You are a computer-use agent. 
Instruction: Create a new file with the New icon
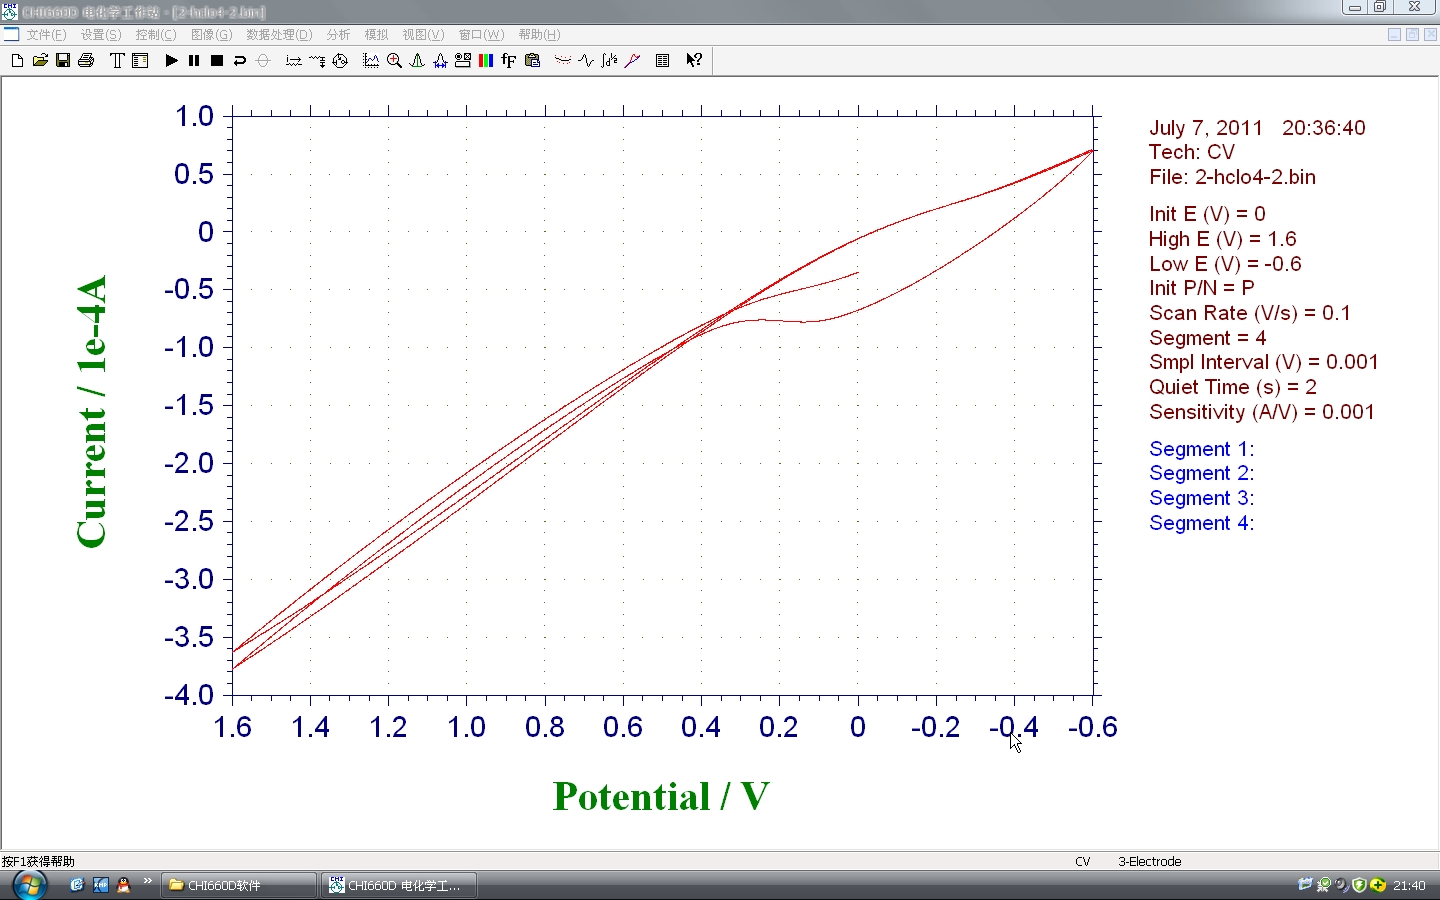click(x=17, y=61)
